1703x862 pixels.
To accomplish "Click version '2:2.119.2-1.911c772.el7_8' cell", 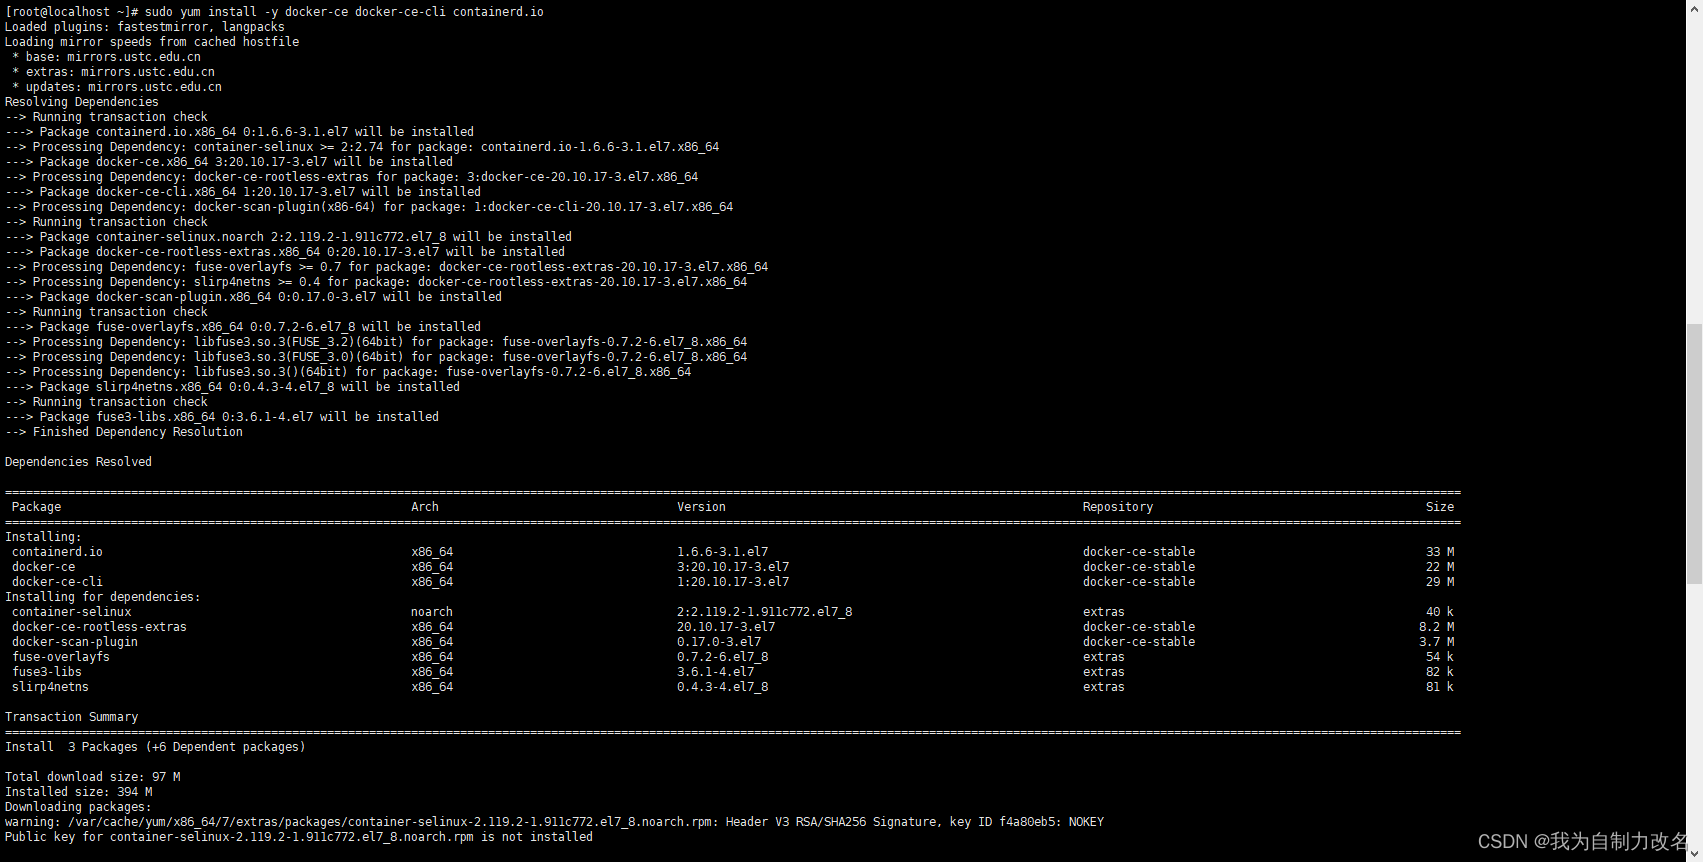I will 765,612.
